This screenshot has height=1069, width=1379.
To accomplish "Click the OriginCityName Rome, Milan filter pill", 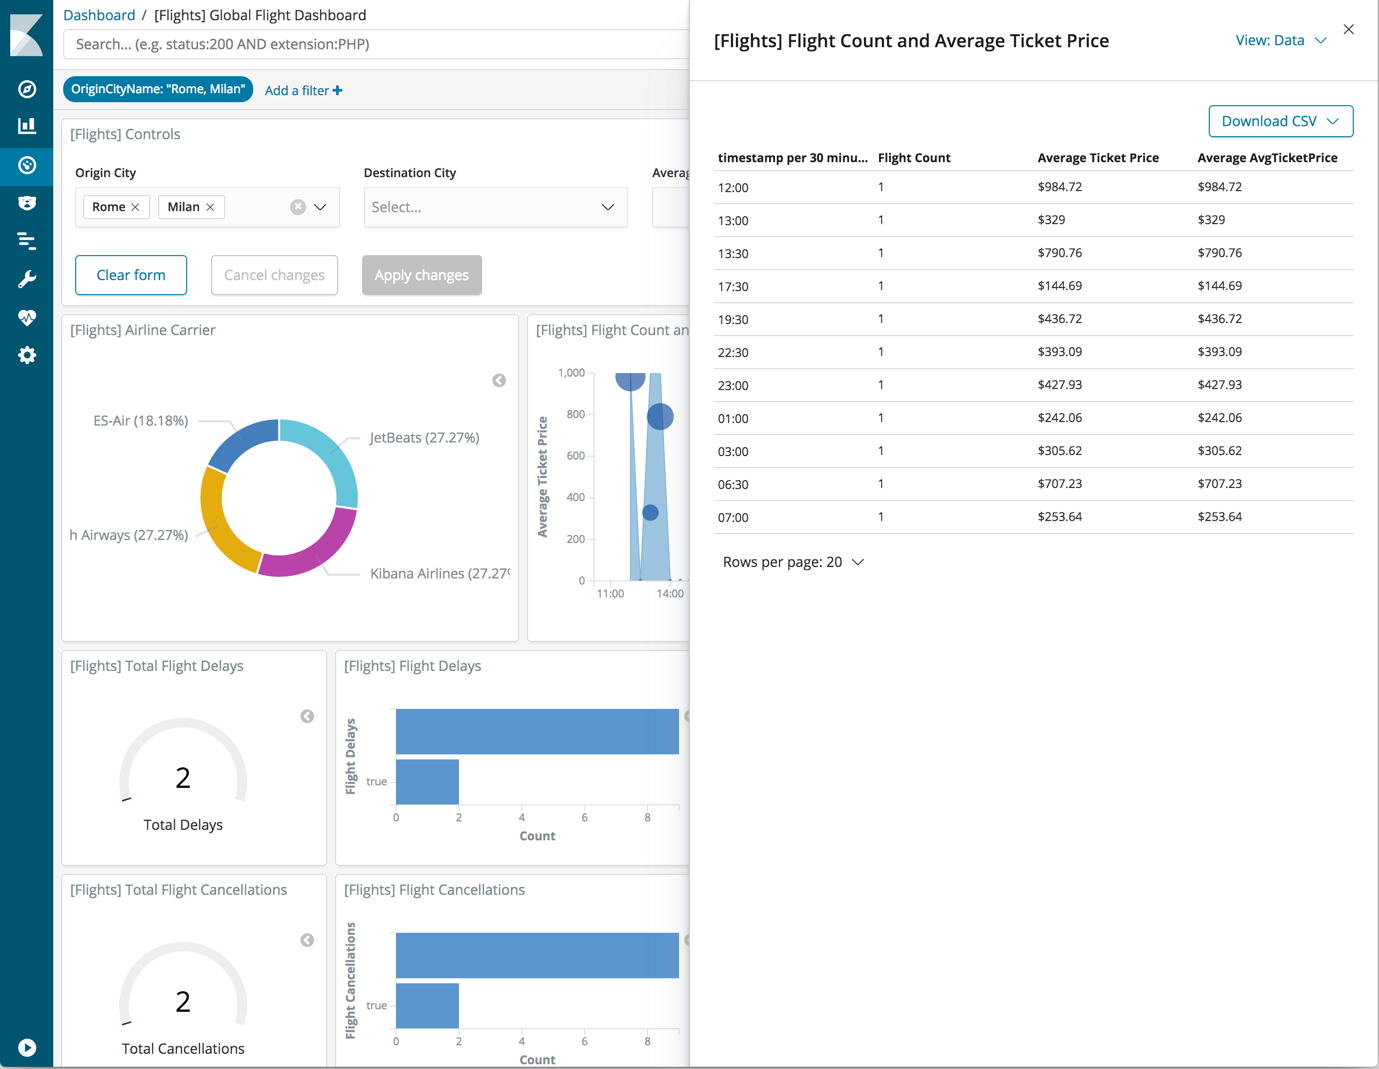I will click(157, 89).
